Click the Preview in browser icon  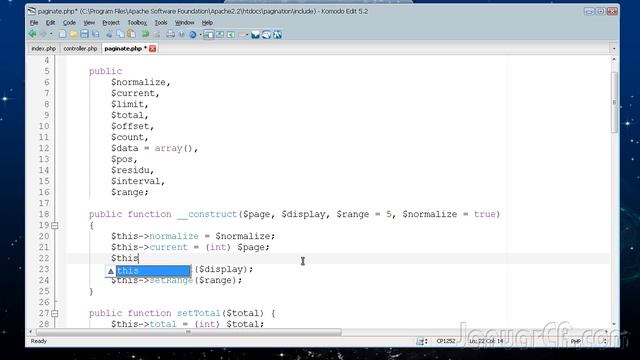182,35
